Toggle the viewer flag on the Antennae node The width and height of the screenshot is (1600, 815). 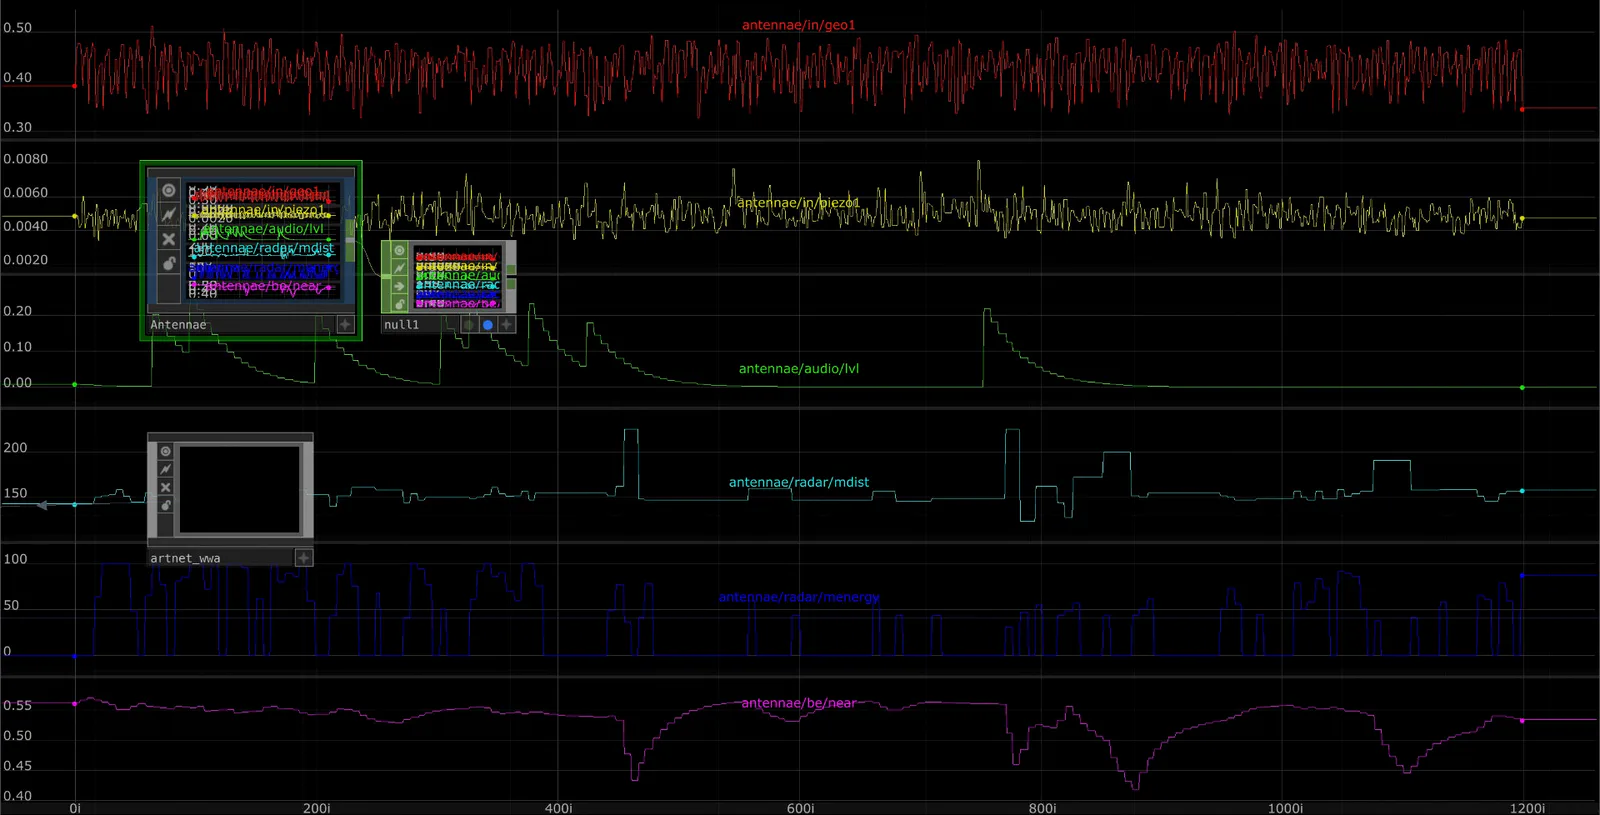click(169, 190)
